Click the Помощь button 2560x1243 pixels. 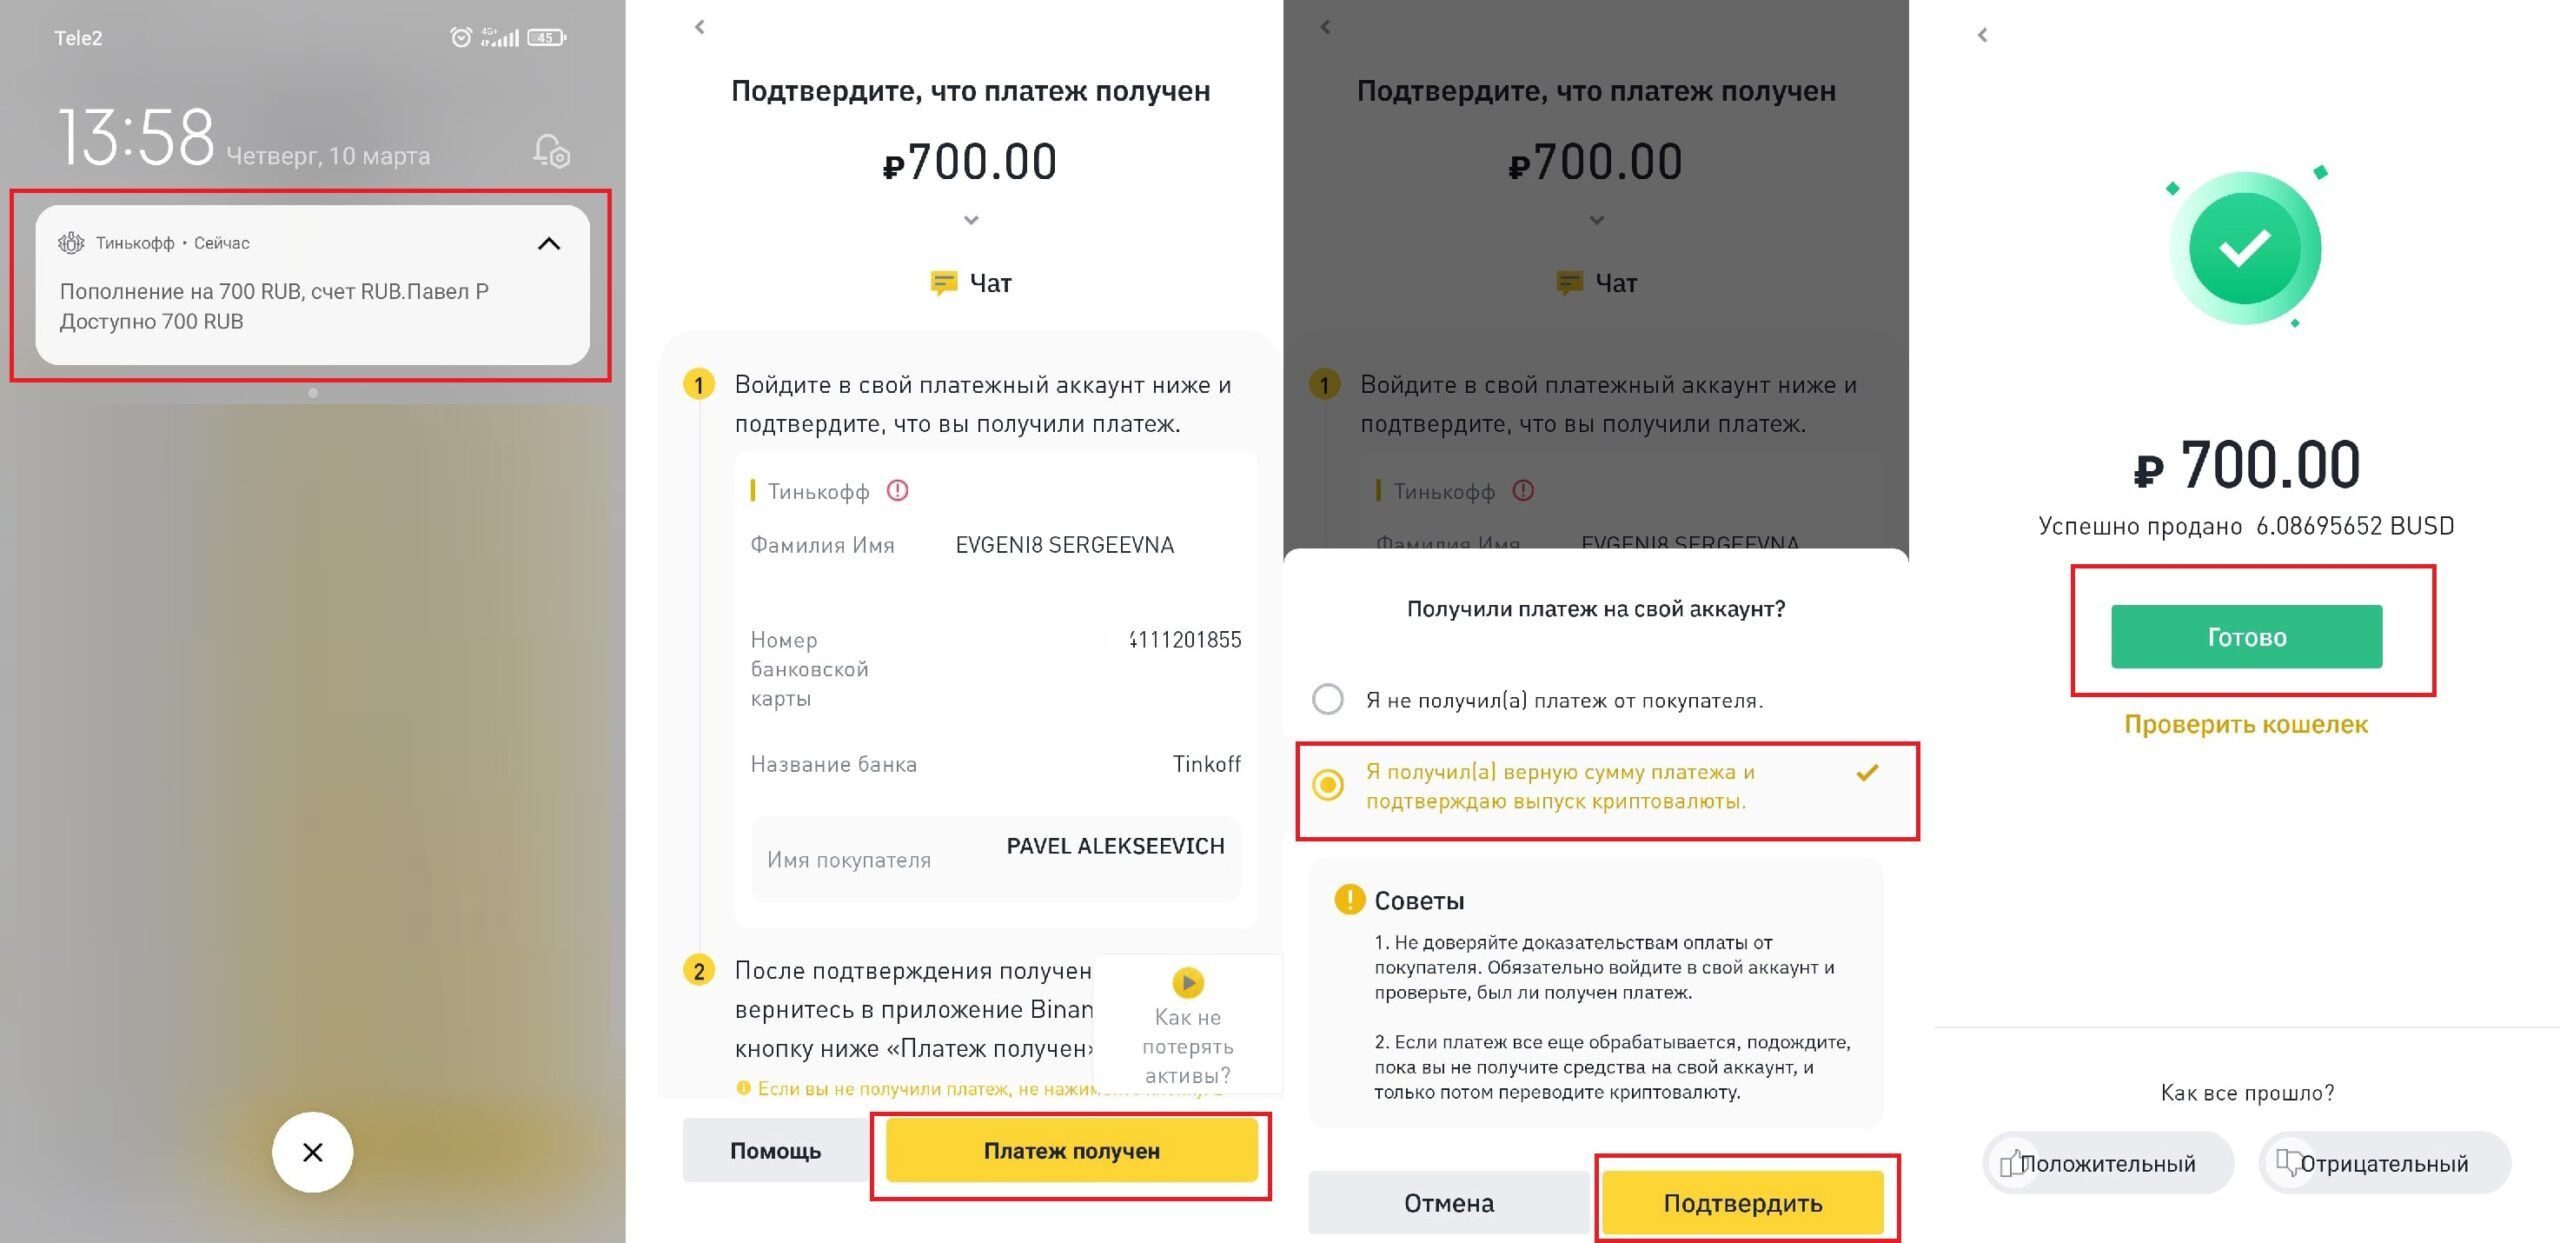(775, 1150)
